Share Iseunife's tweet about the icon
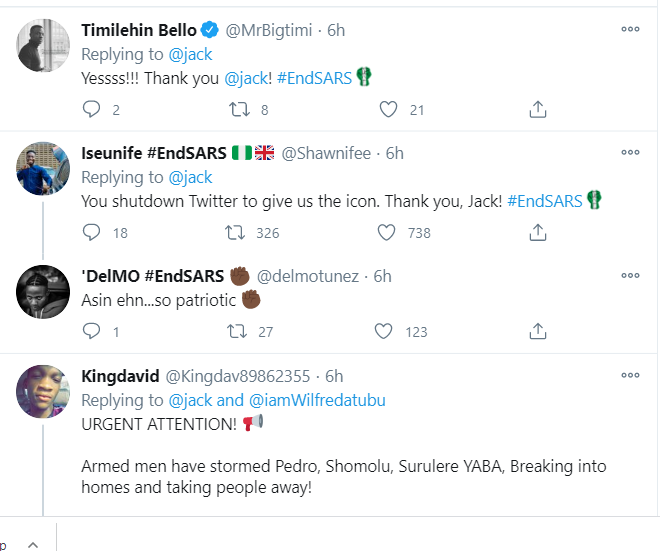 click(536, 232)
